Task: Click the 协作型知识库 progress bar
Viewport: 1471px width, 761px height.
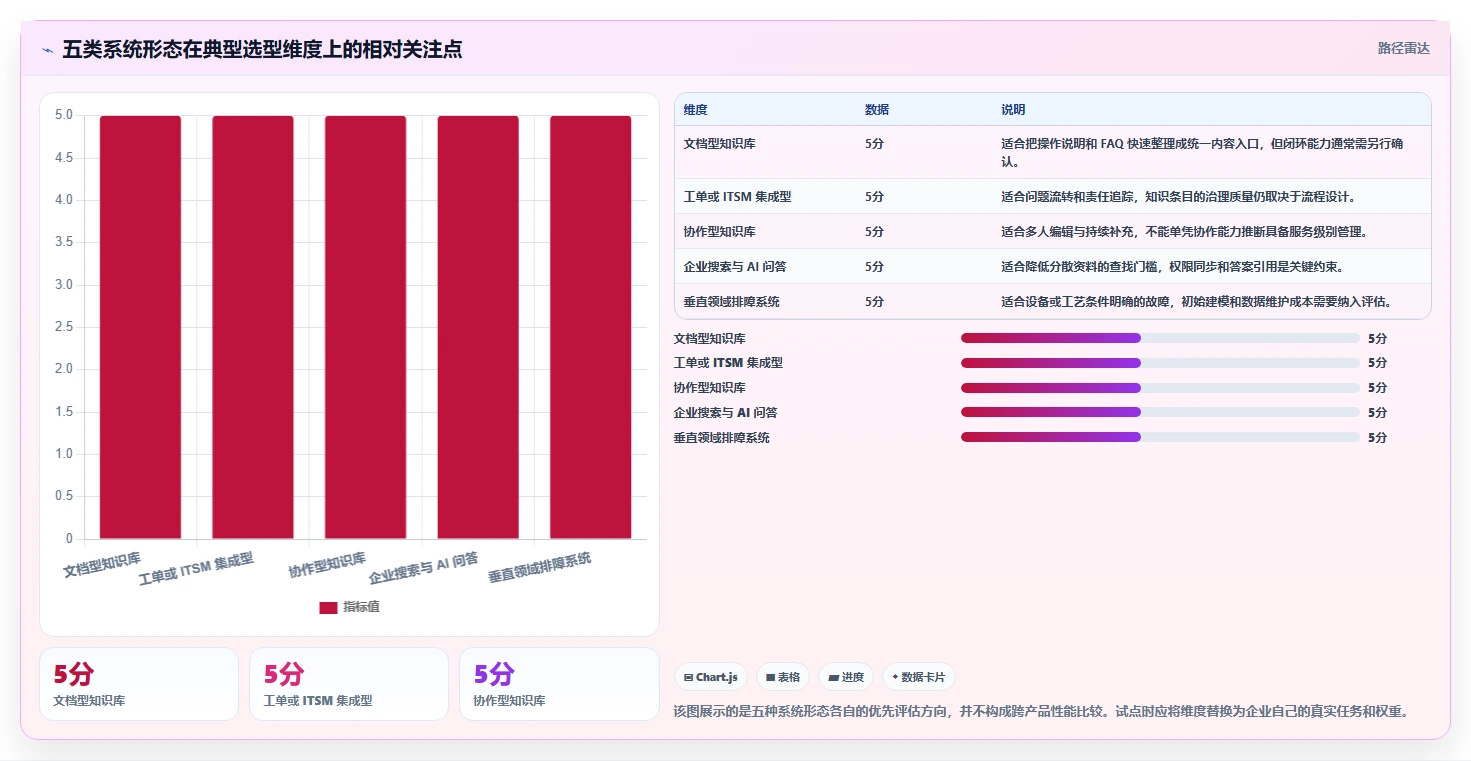Action: (x=1160, y=388)
